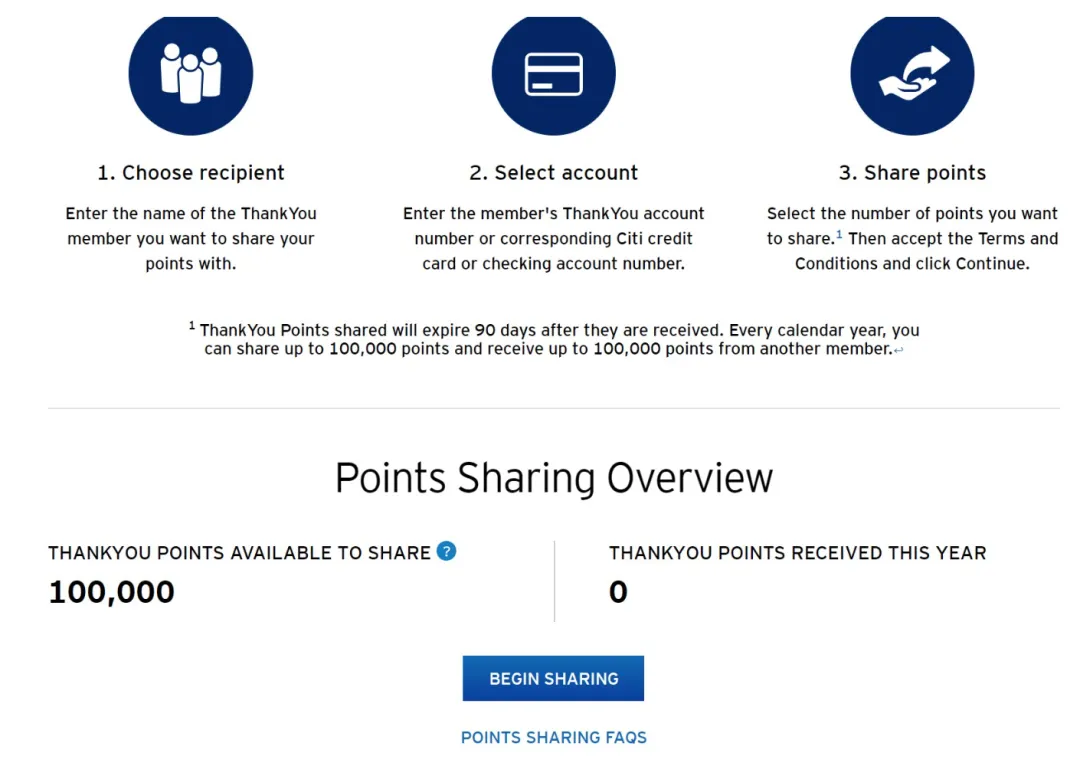This screenshot has width=1080, height=766.
Task: Click the Share points description paragraph
Action: click(x=913, y=238)
